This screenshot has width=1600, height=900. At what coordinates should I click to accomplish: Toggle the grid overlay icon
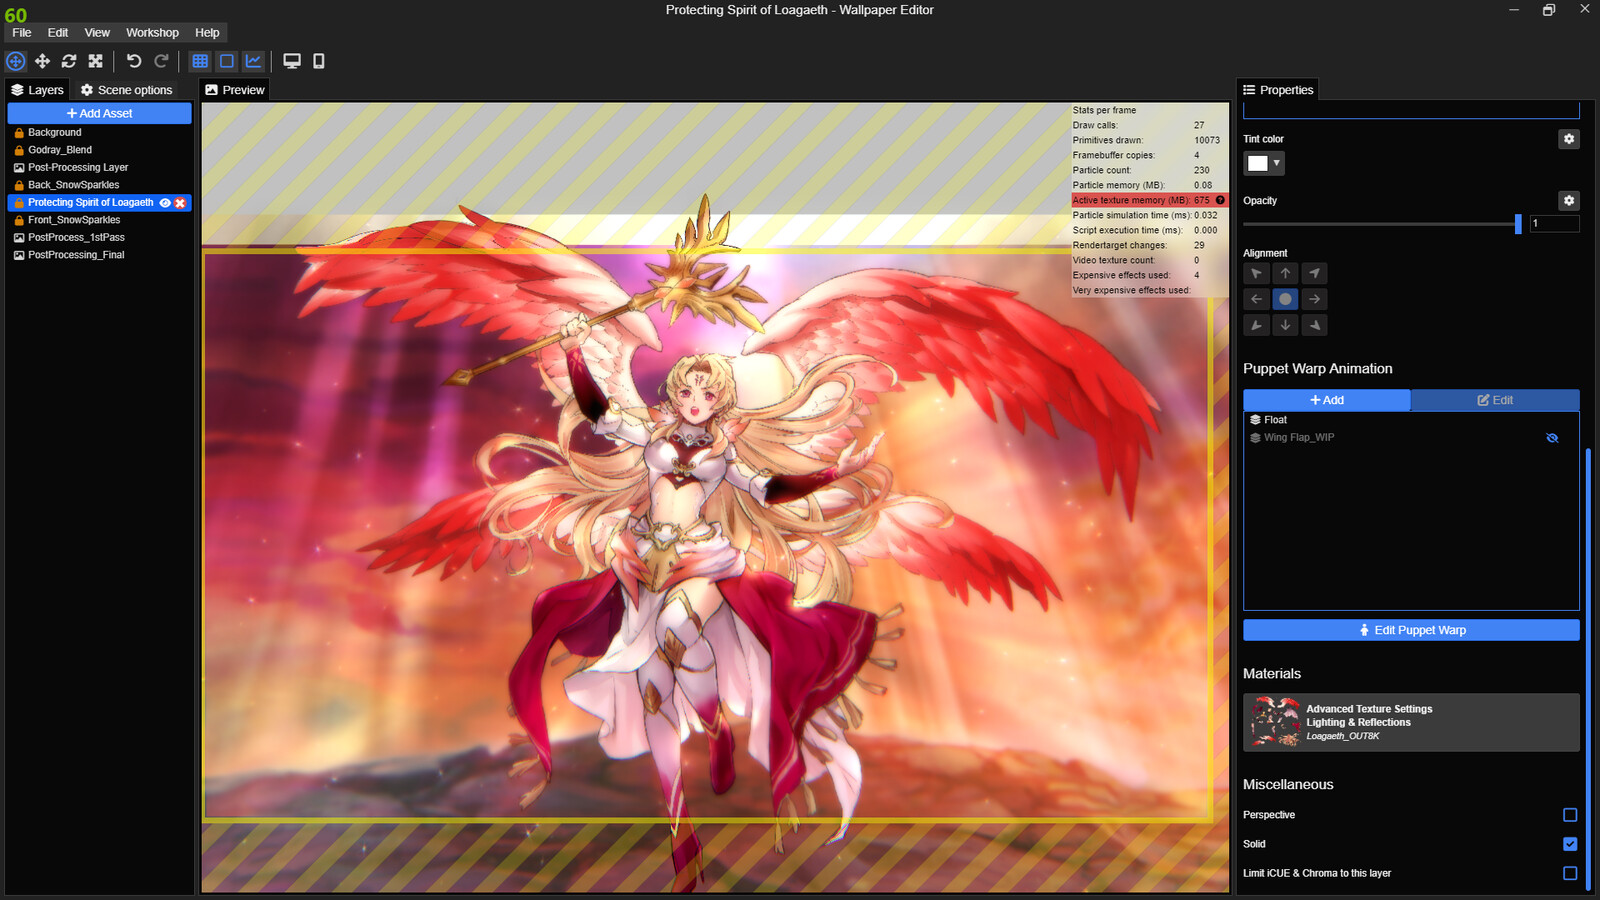200,61
